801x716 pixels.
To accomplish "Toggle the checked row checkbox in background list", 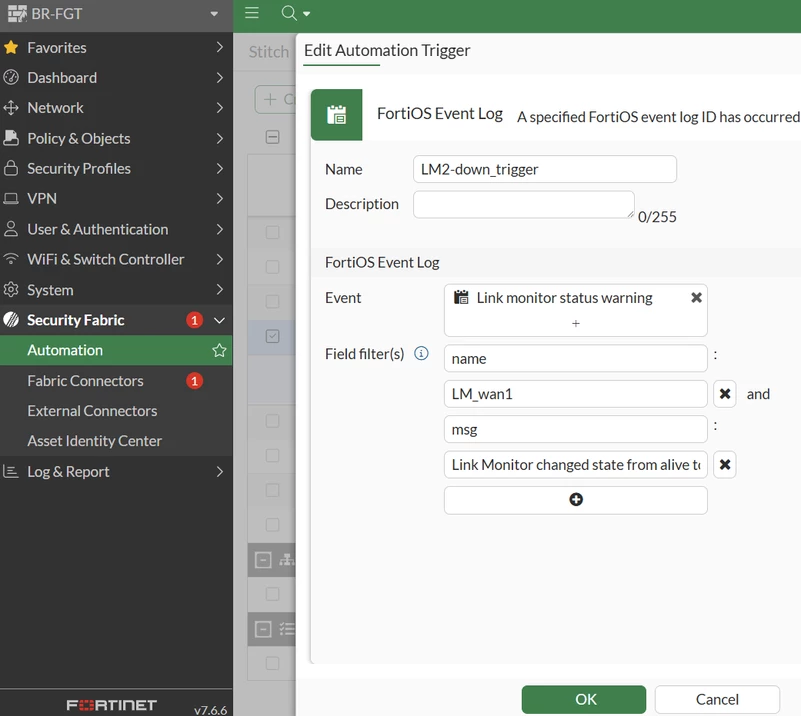I will pos(272,336).
